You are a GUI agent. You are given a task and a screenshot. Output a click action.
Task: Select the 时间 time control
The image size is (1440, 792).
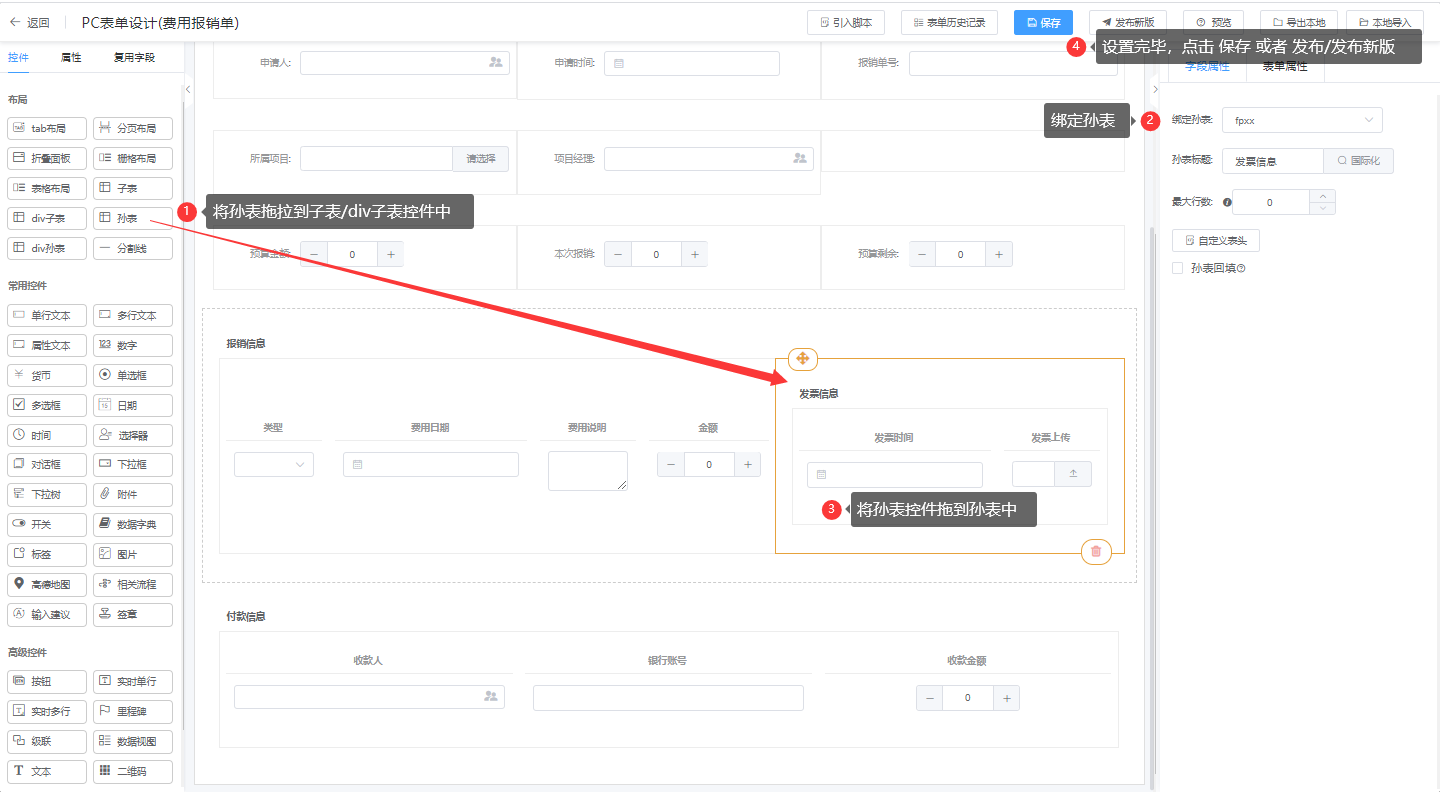click(47, 435)
